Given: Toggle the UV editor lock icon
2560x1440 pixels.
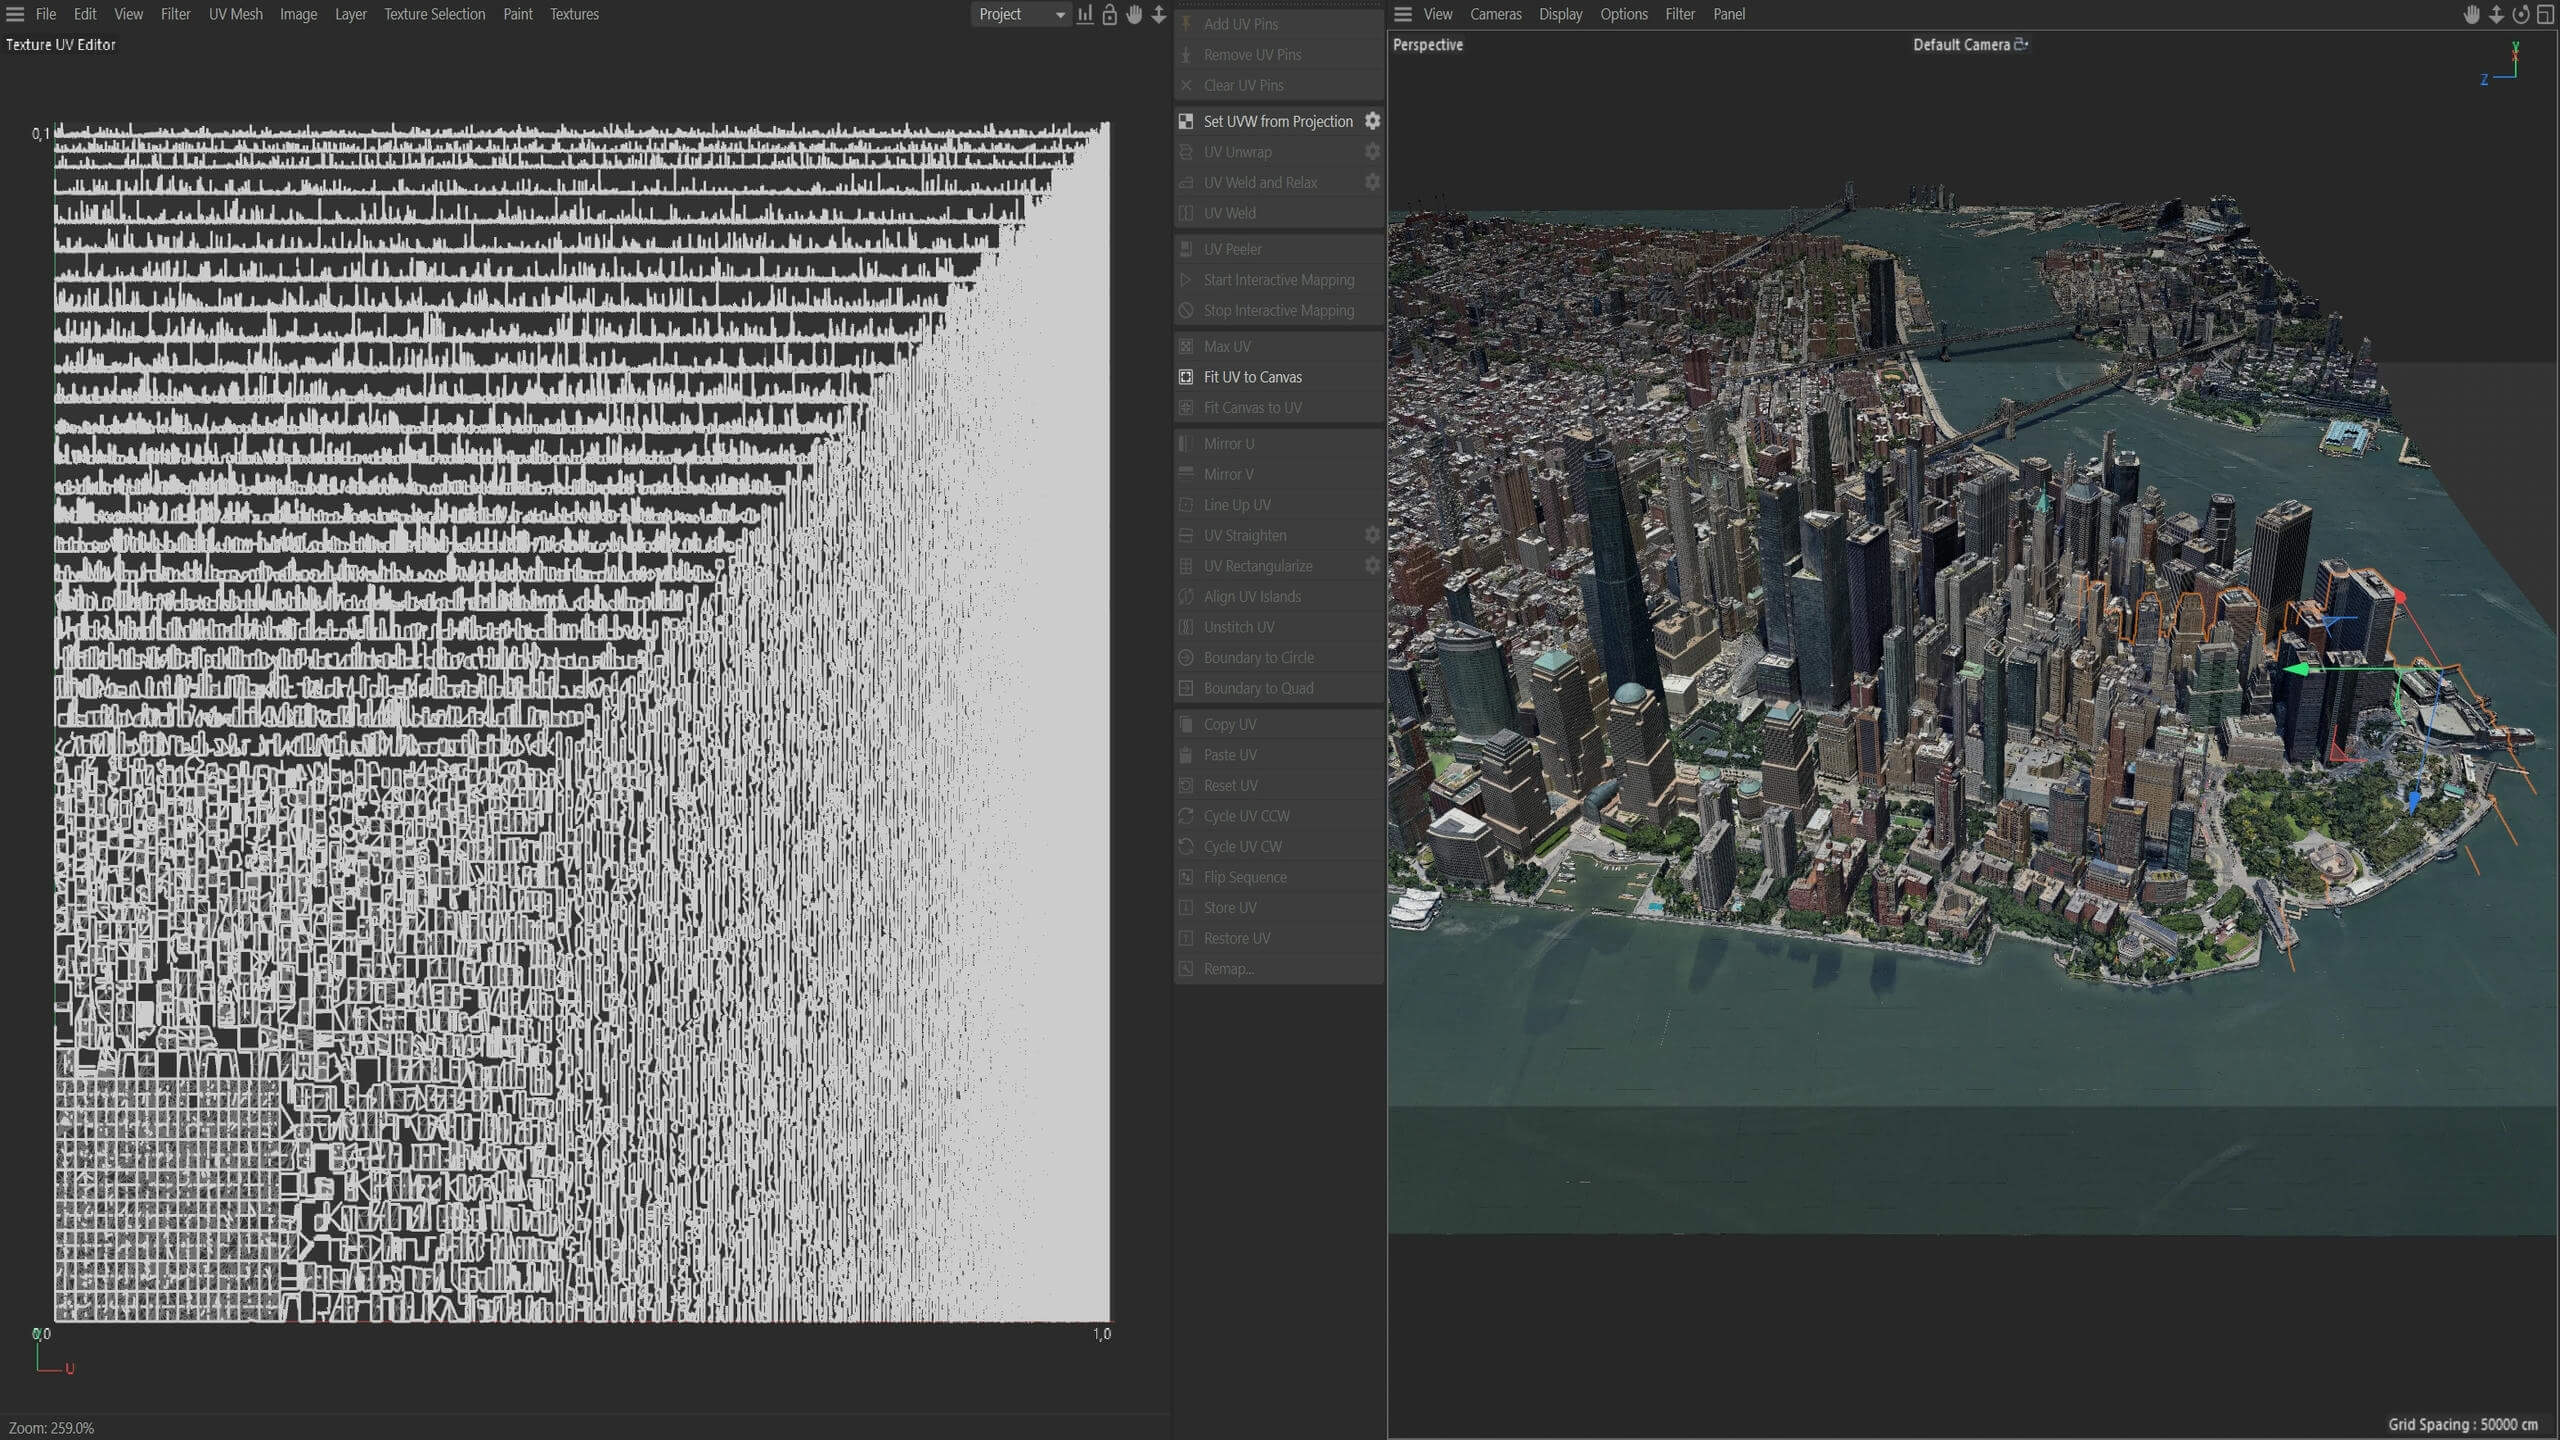Looking at the screenshot, I should [1109, 14].
